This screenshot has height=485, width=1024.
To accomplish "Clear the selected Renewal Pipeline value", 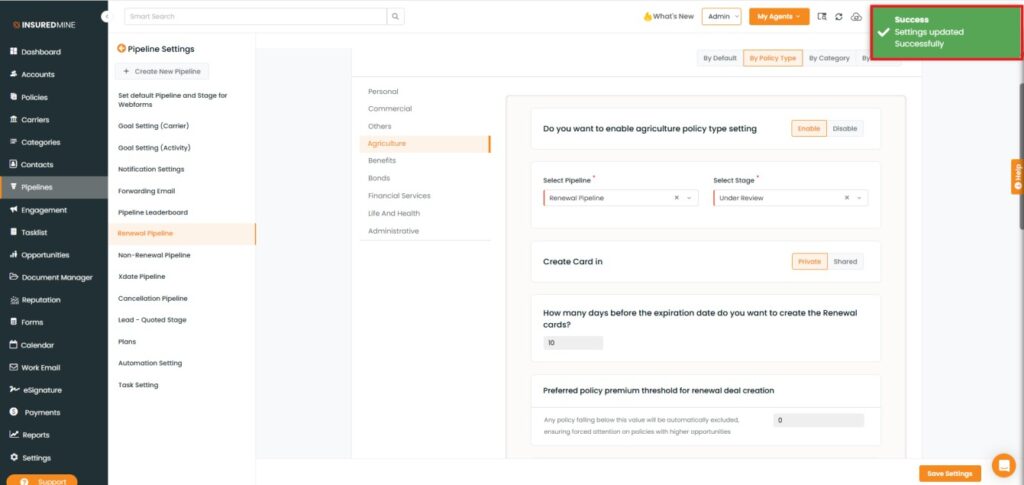I will (x=677, y=198).
